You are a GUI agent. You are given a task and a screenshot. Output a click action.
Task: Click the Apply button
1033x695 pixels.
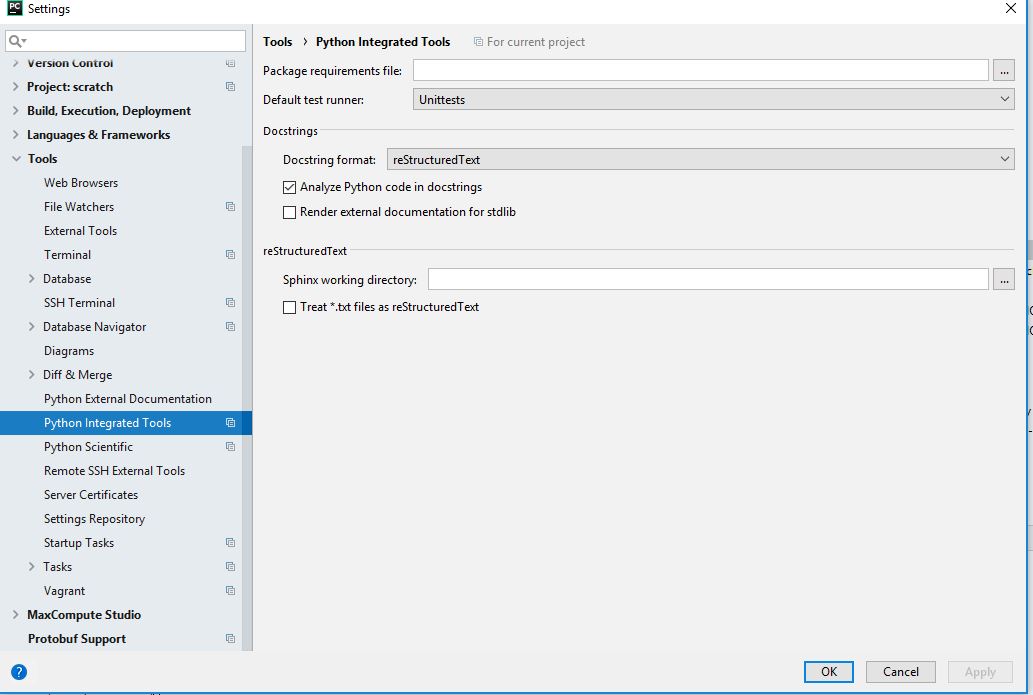pyautogui.click(x=980, y=671)
